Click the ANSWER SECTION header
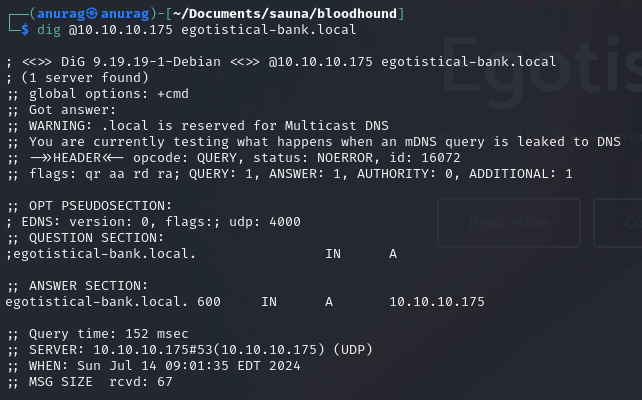The image size is (642, 400). pyautogui.click(x=81, y=285)
